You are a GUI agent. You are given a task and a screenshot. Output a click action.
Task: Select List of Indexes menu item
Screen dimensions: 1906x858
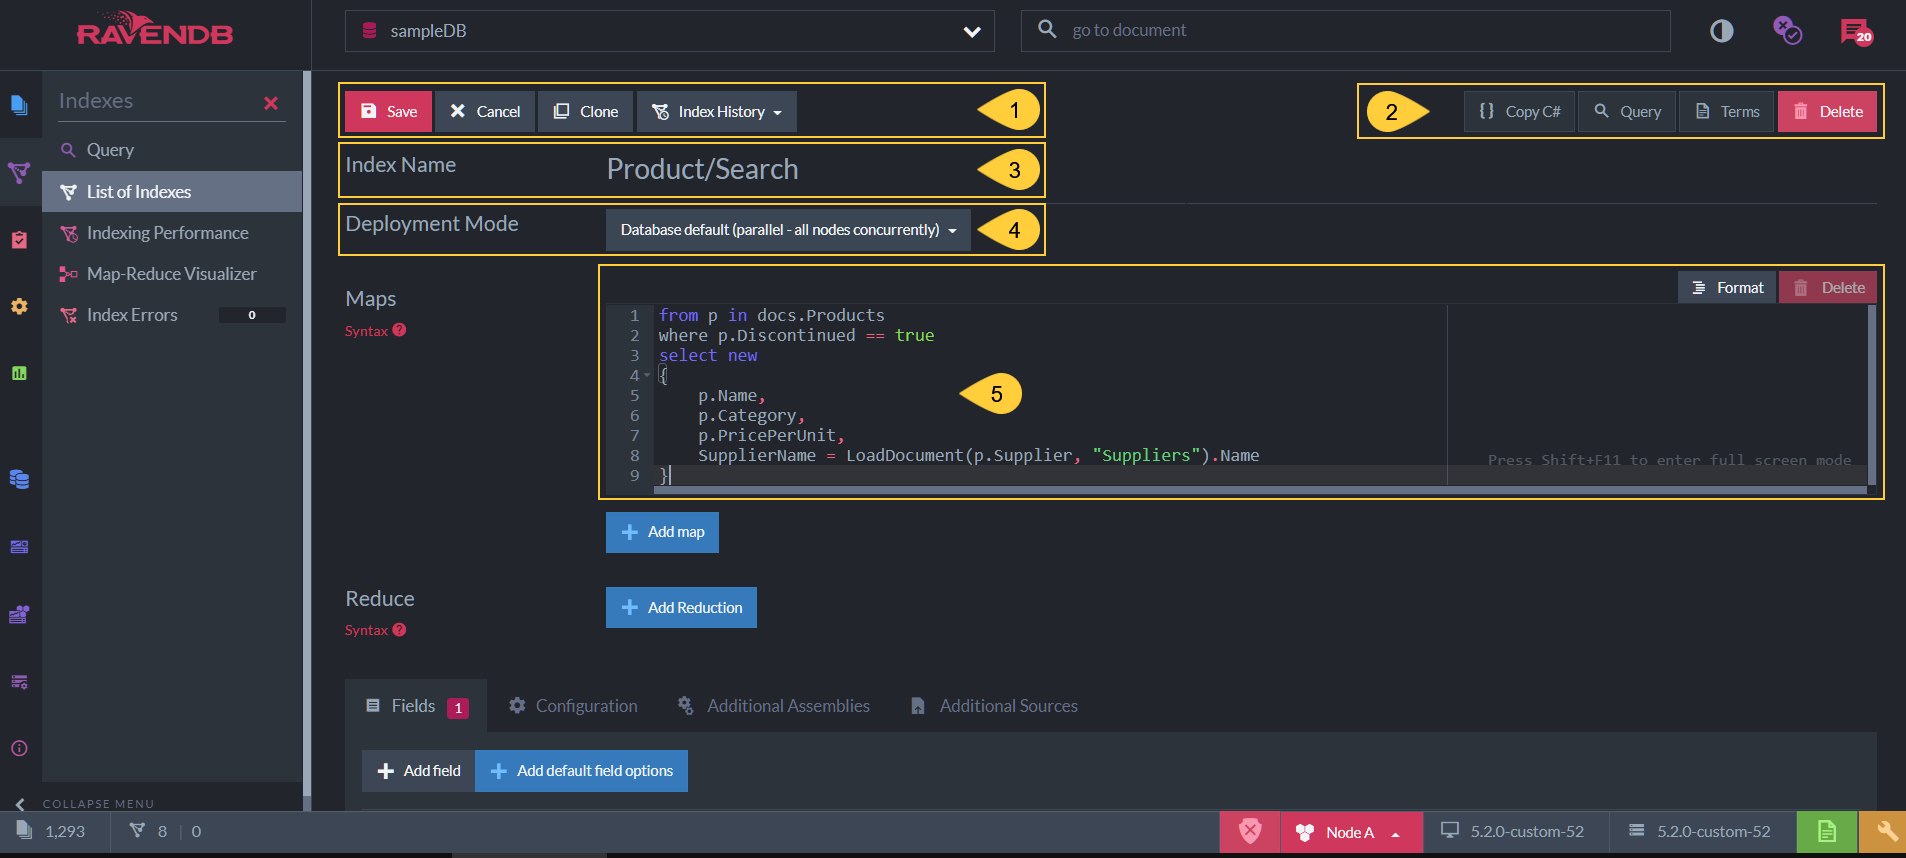pyautogui.click(x=172, y=192)
